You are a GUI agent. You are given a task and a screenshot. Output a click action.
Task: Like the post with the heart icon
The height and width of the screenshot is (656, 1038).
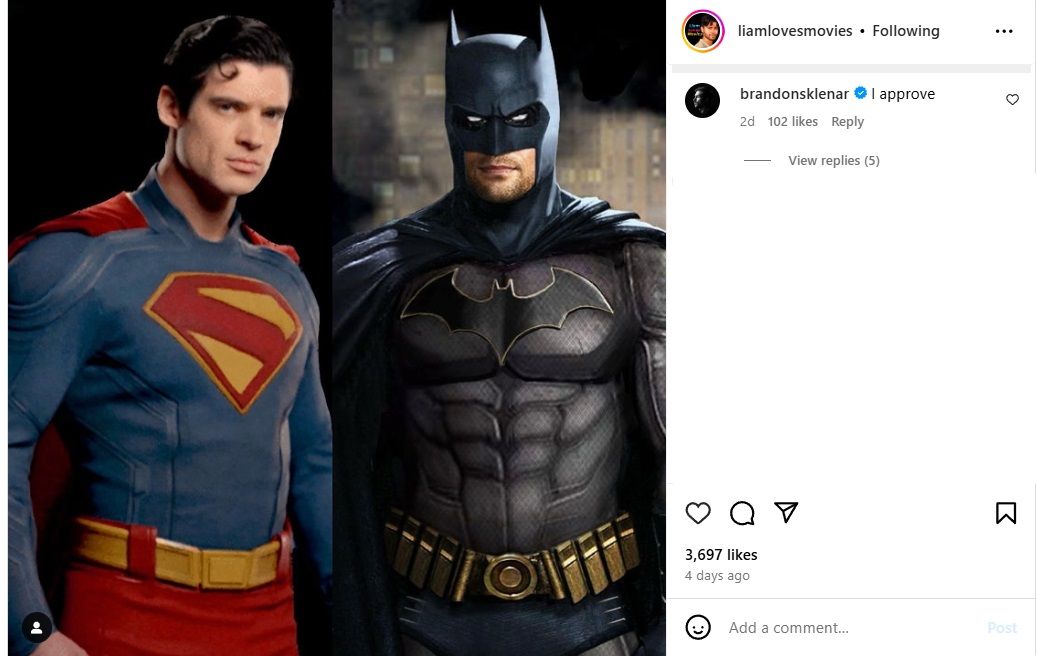[698, 513]
